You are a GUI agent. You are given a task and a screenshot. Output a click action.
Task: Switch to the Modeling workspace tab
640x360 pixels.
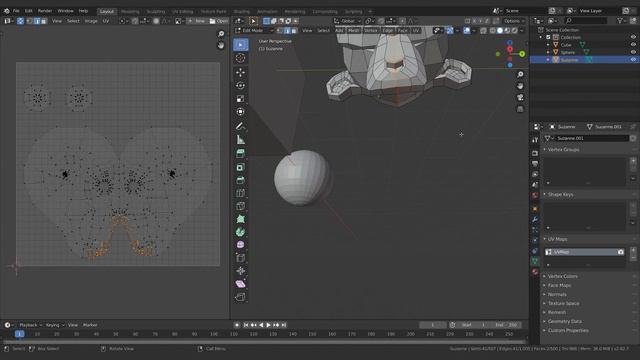[x=130, y=11]
